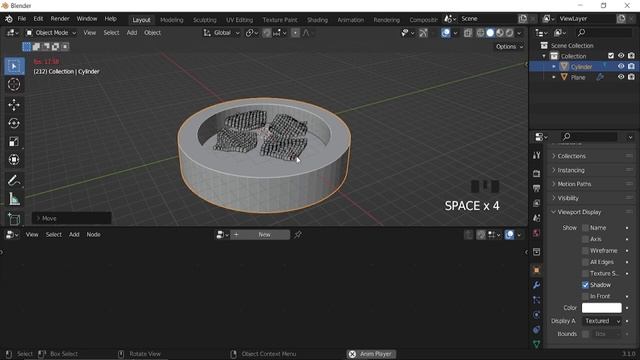640x360 pixels.
Task: Exclude Collection via its checkbox
Action: (611, 56)
